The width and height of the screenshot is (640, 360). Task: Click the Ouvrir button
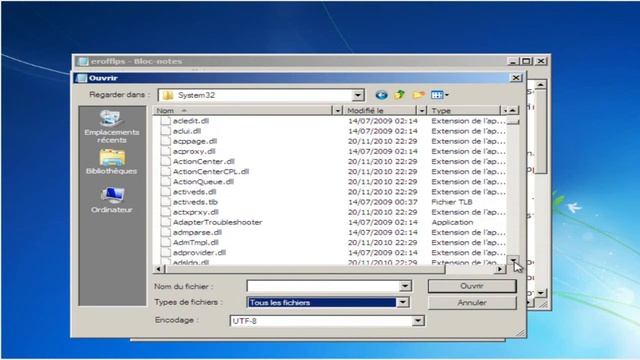472,286
